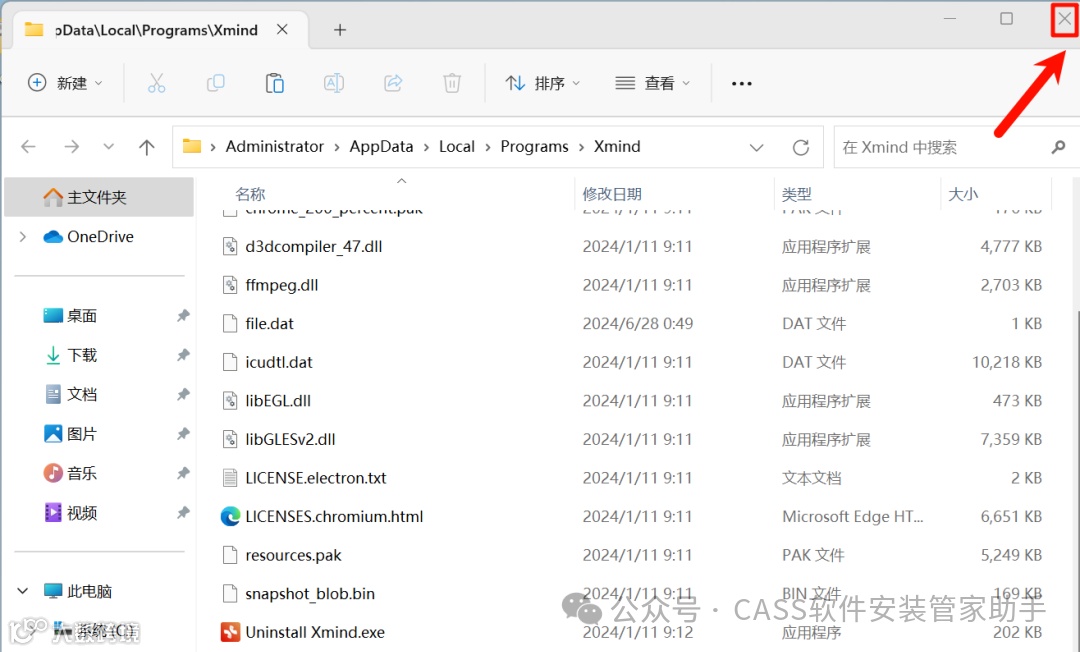Screen dimensions: 1080x652
Task: Open the 排序 (Sort) dropdown
Action: tap(542, 83)
